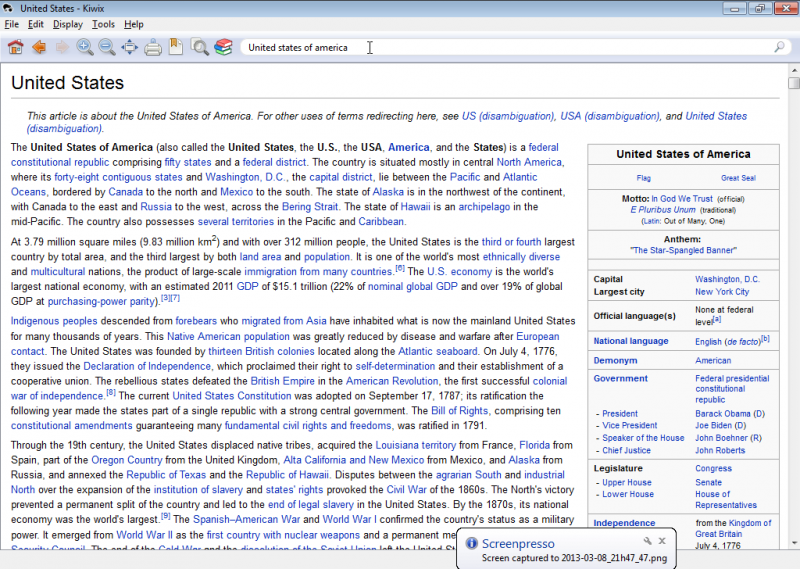Viewport: 800px width, 569px height.
Task: Run the search with the magnifier in the search box
Action: pos(779,47)
